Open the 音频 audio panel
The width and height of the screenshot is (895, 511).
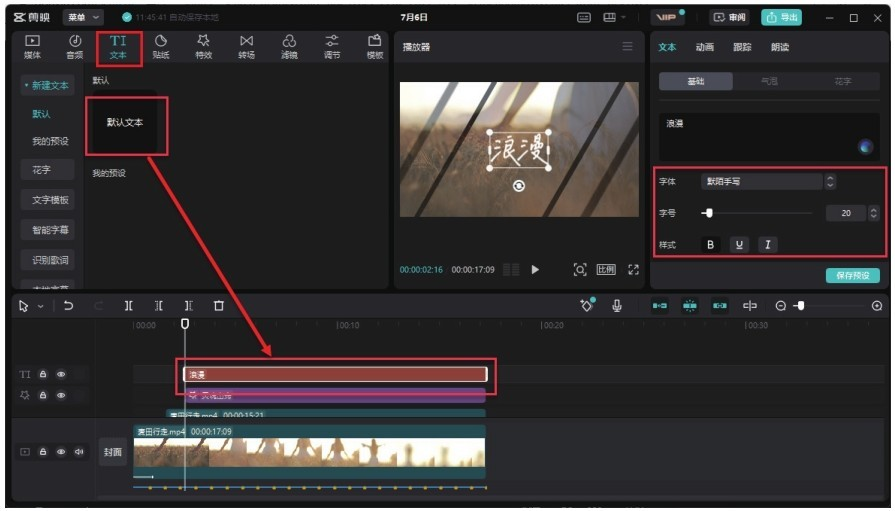click(x=75, y=47)
